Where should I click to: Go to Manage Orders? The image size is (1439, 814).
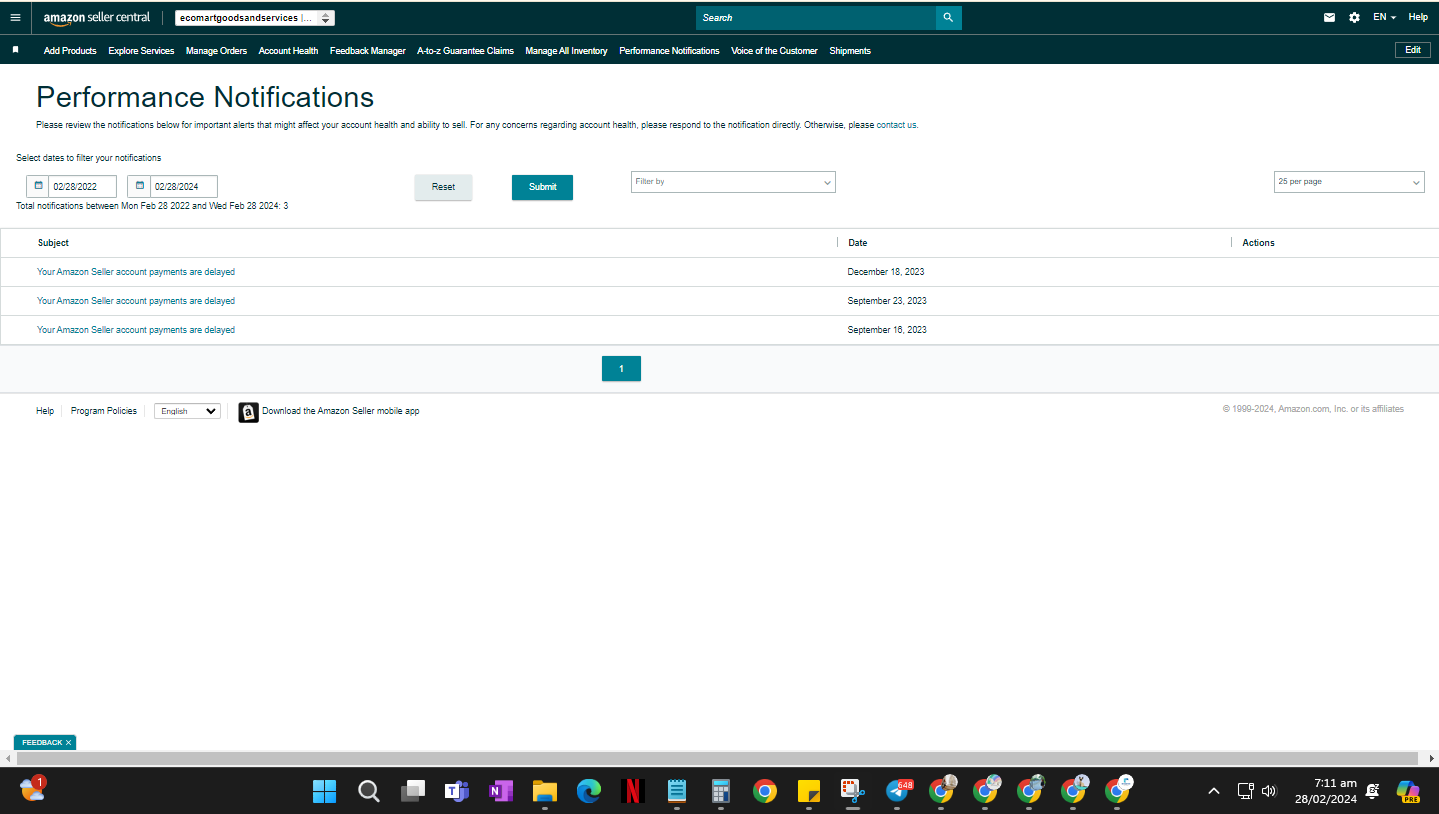216,51
